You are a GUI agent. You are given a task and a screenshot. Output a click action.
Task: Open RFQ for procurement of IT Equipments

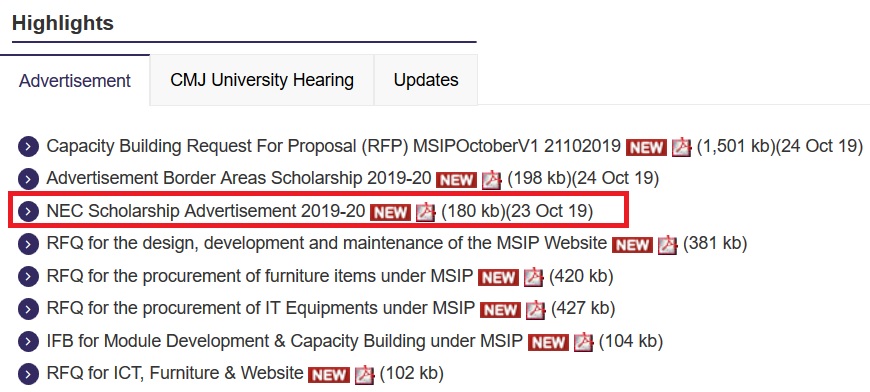click(x=261, y=308)
